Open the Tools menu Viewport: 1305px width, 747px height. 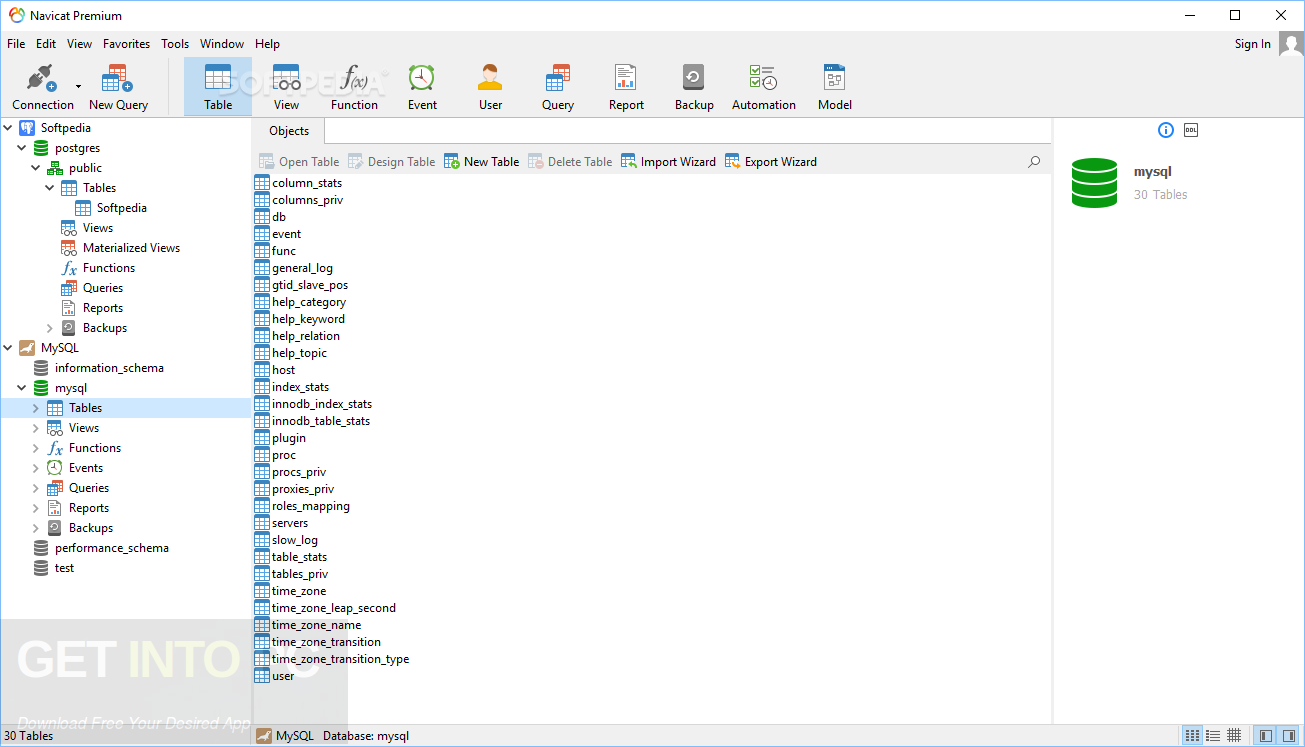coord(175,44)
